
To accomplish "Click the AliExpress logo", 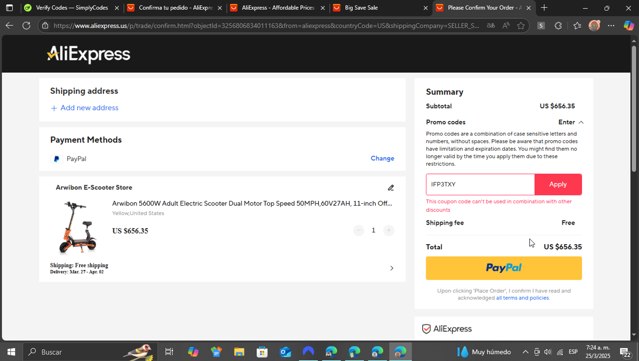I will (x=89, y=54).
